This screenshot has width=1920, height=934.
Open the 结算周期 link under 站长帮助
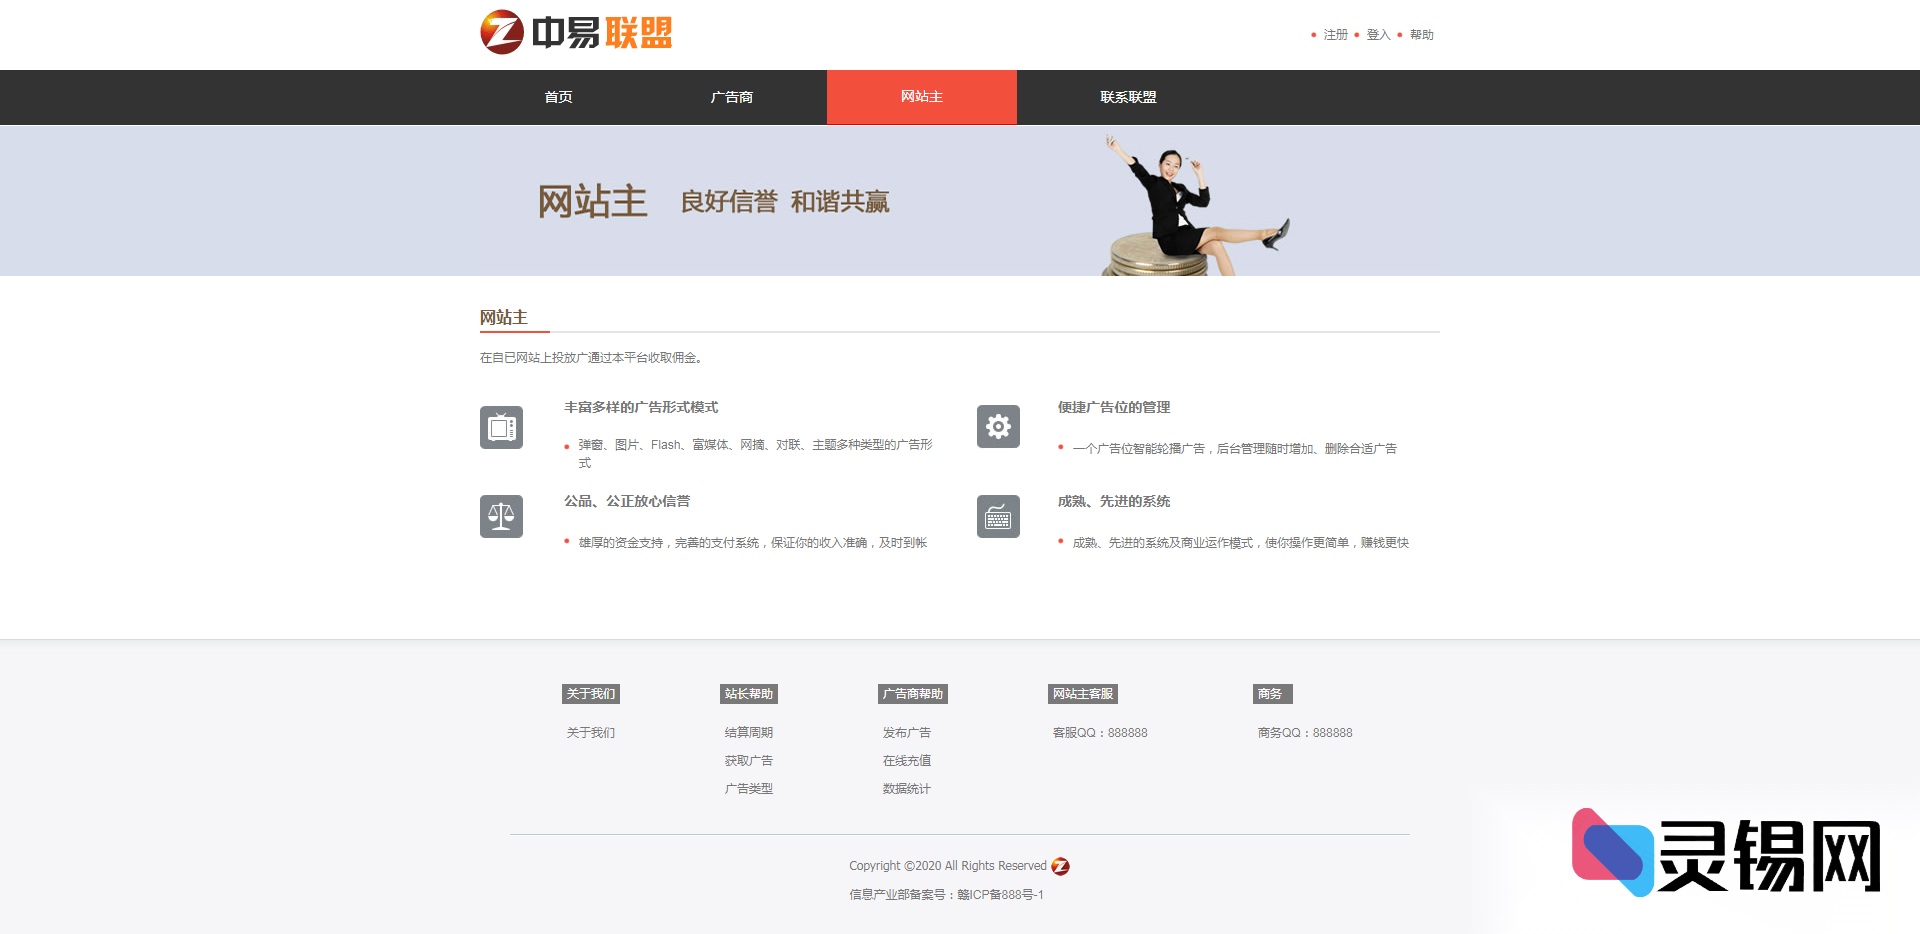tap(748, 732)
